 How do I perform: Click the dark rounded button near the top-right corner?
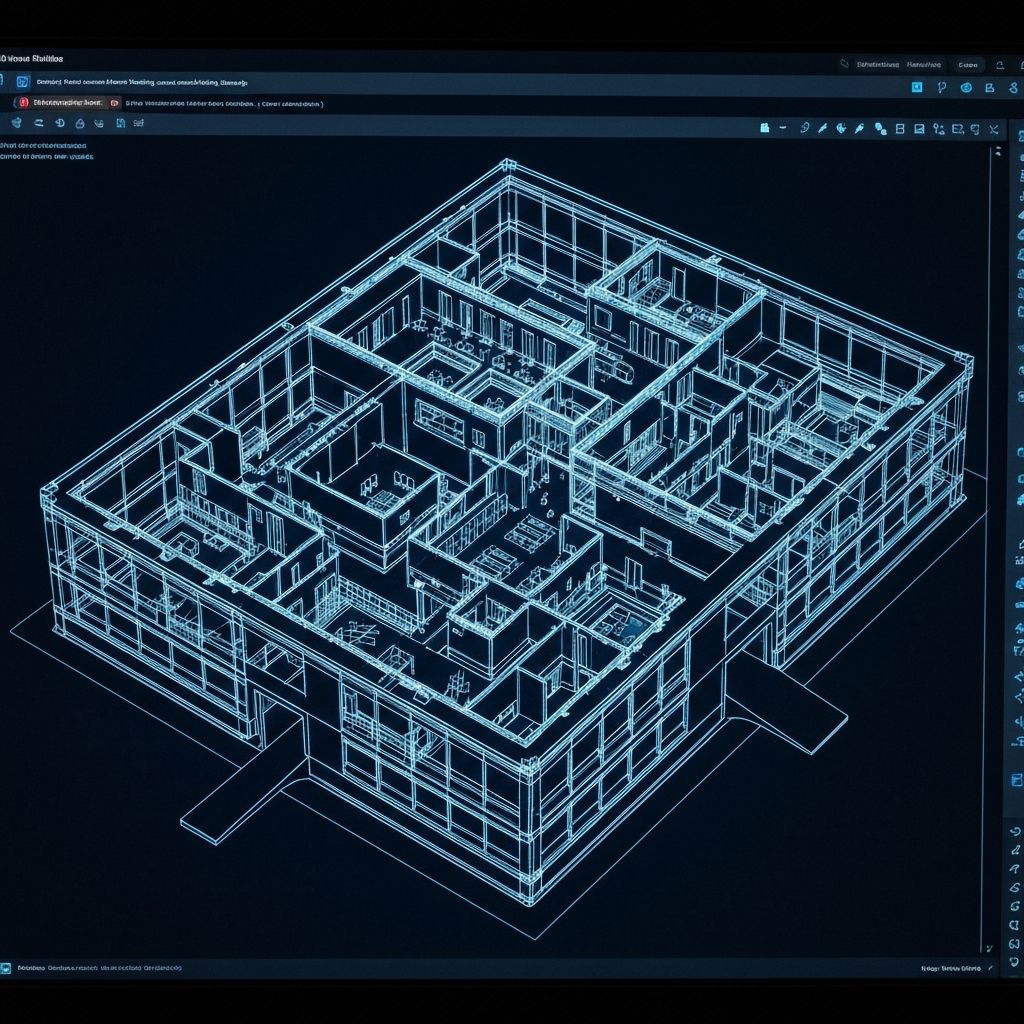click(x=968, y=64)
